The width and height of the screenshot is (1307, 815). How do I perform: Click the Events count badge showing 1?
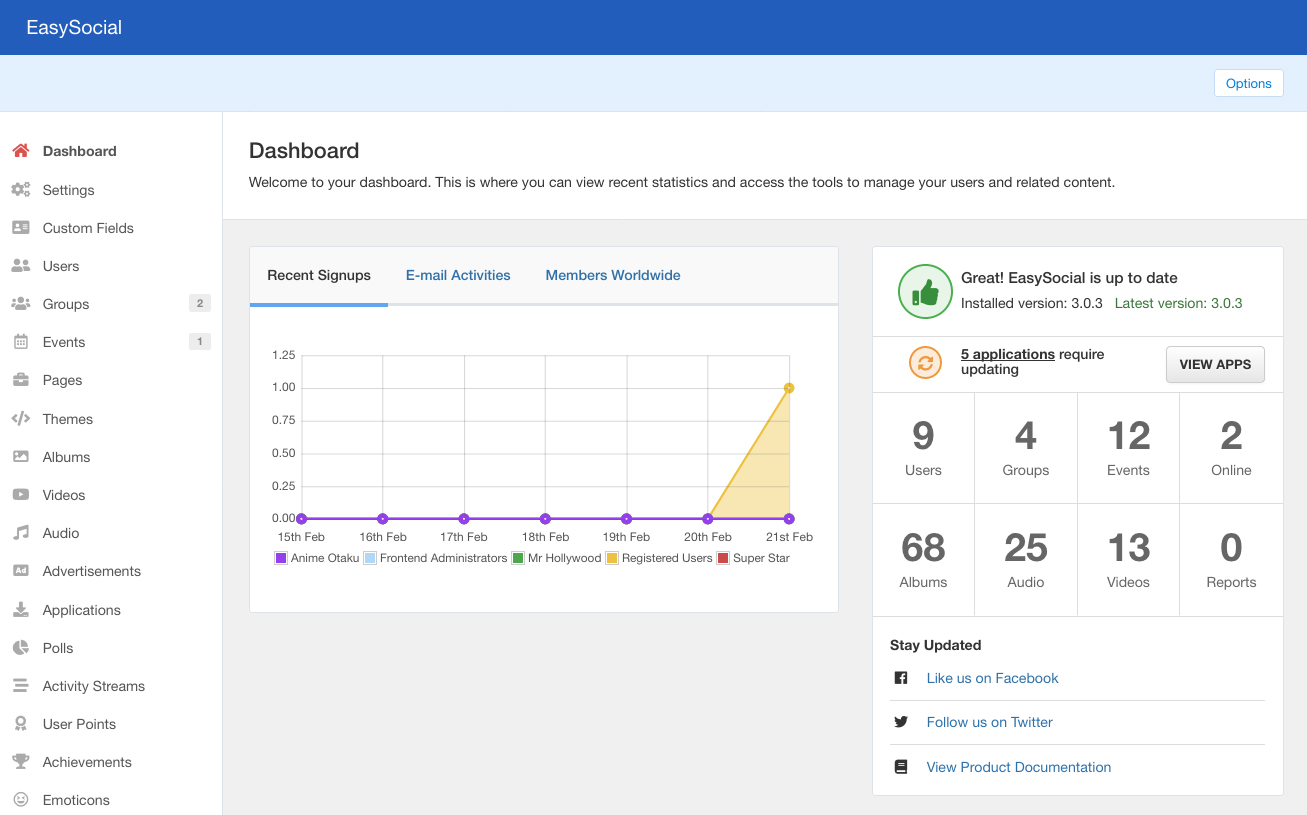pos(200,342)
